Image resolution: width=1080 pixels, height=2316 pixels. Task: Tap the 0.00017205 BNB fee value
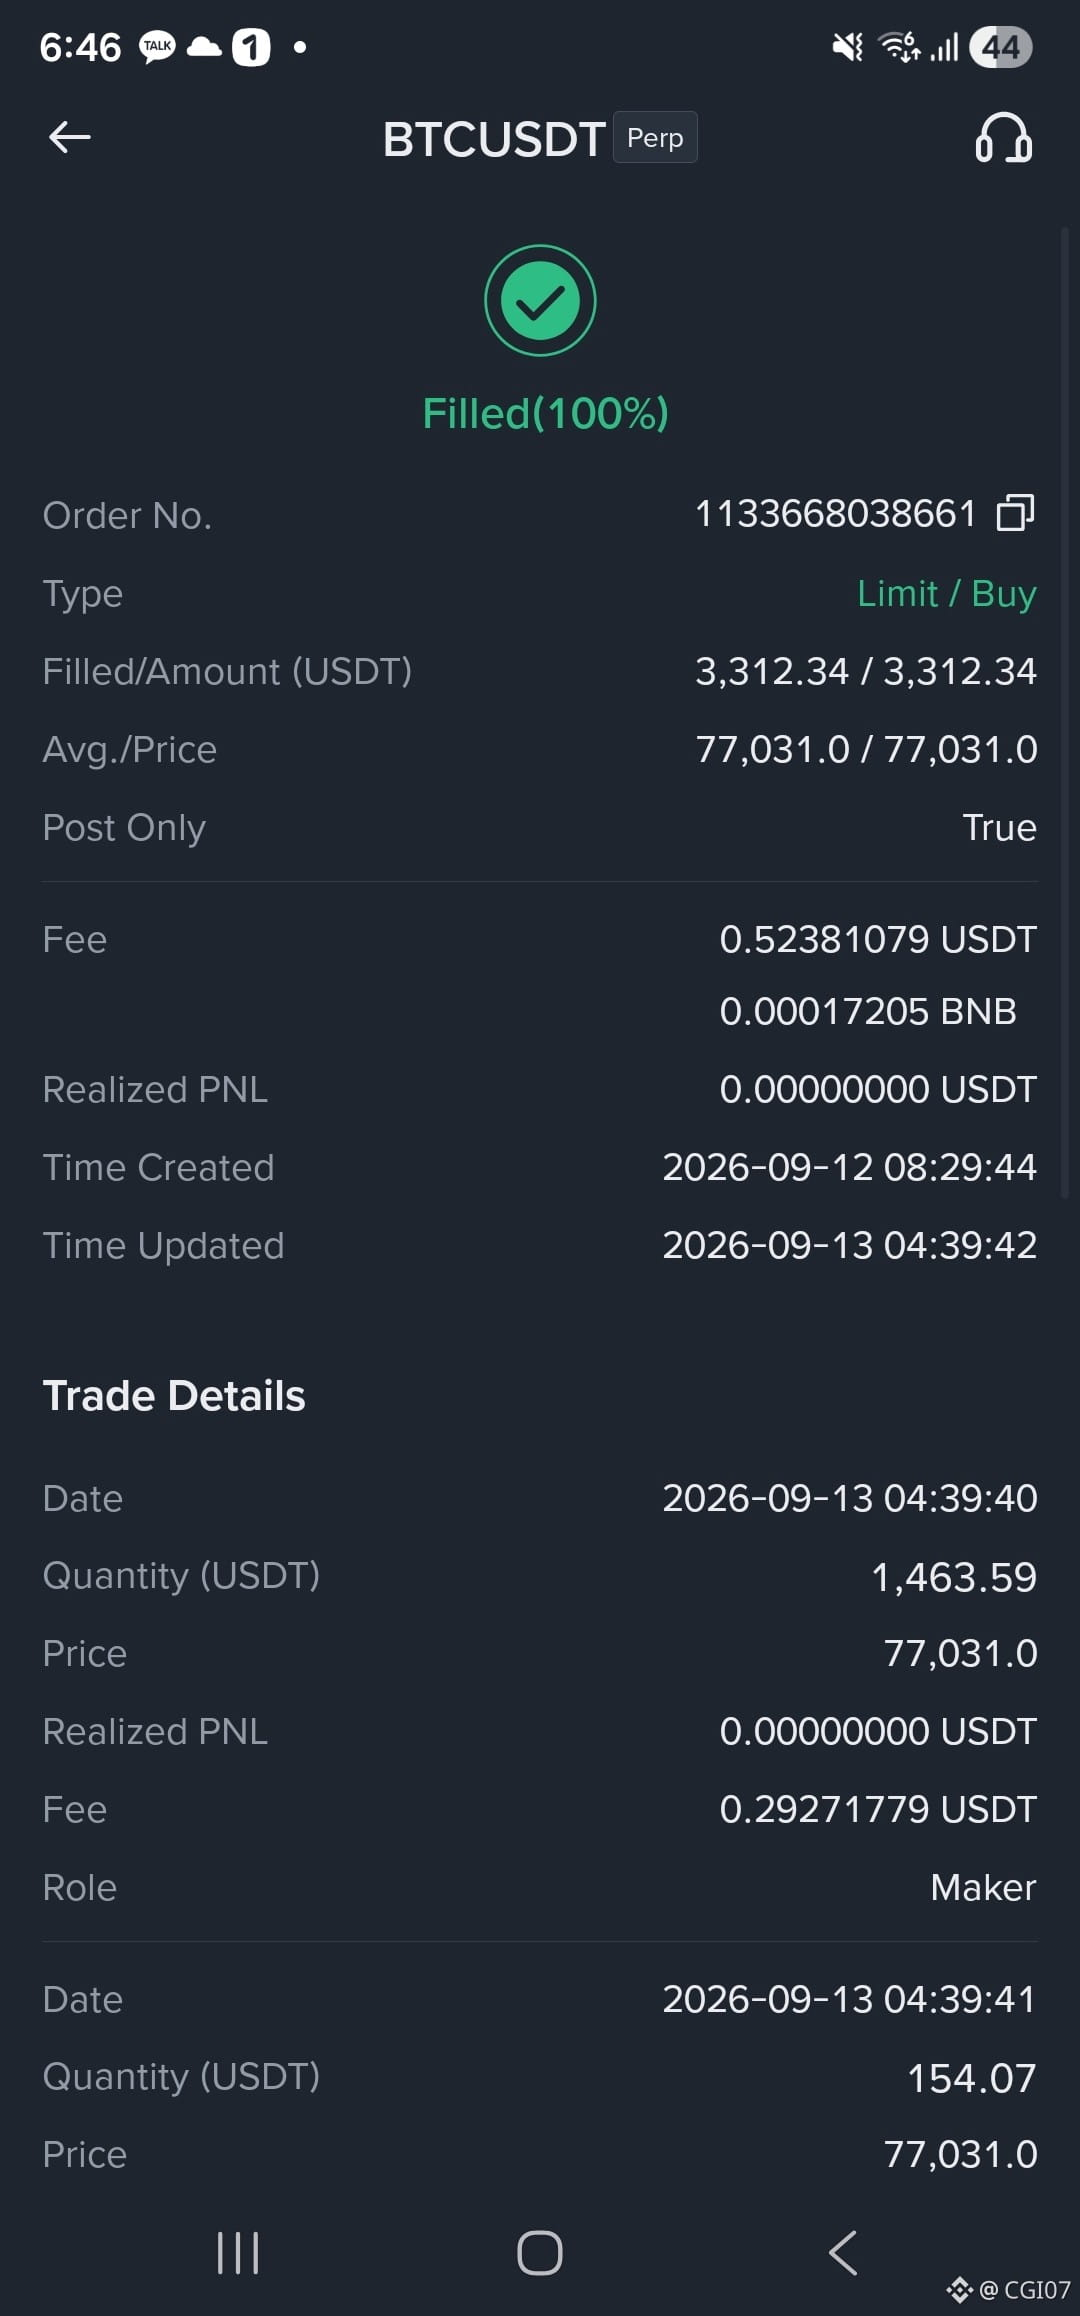tap(868, 1011)
